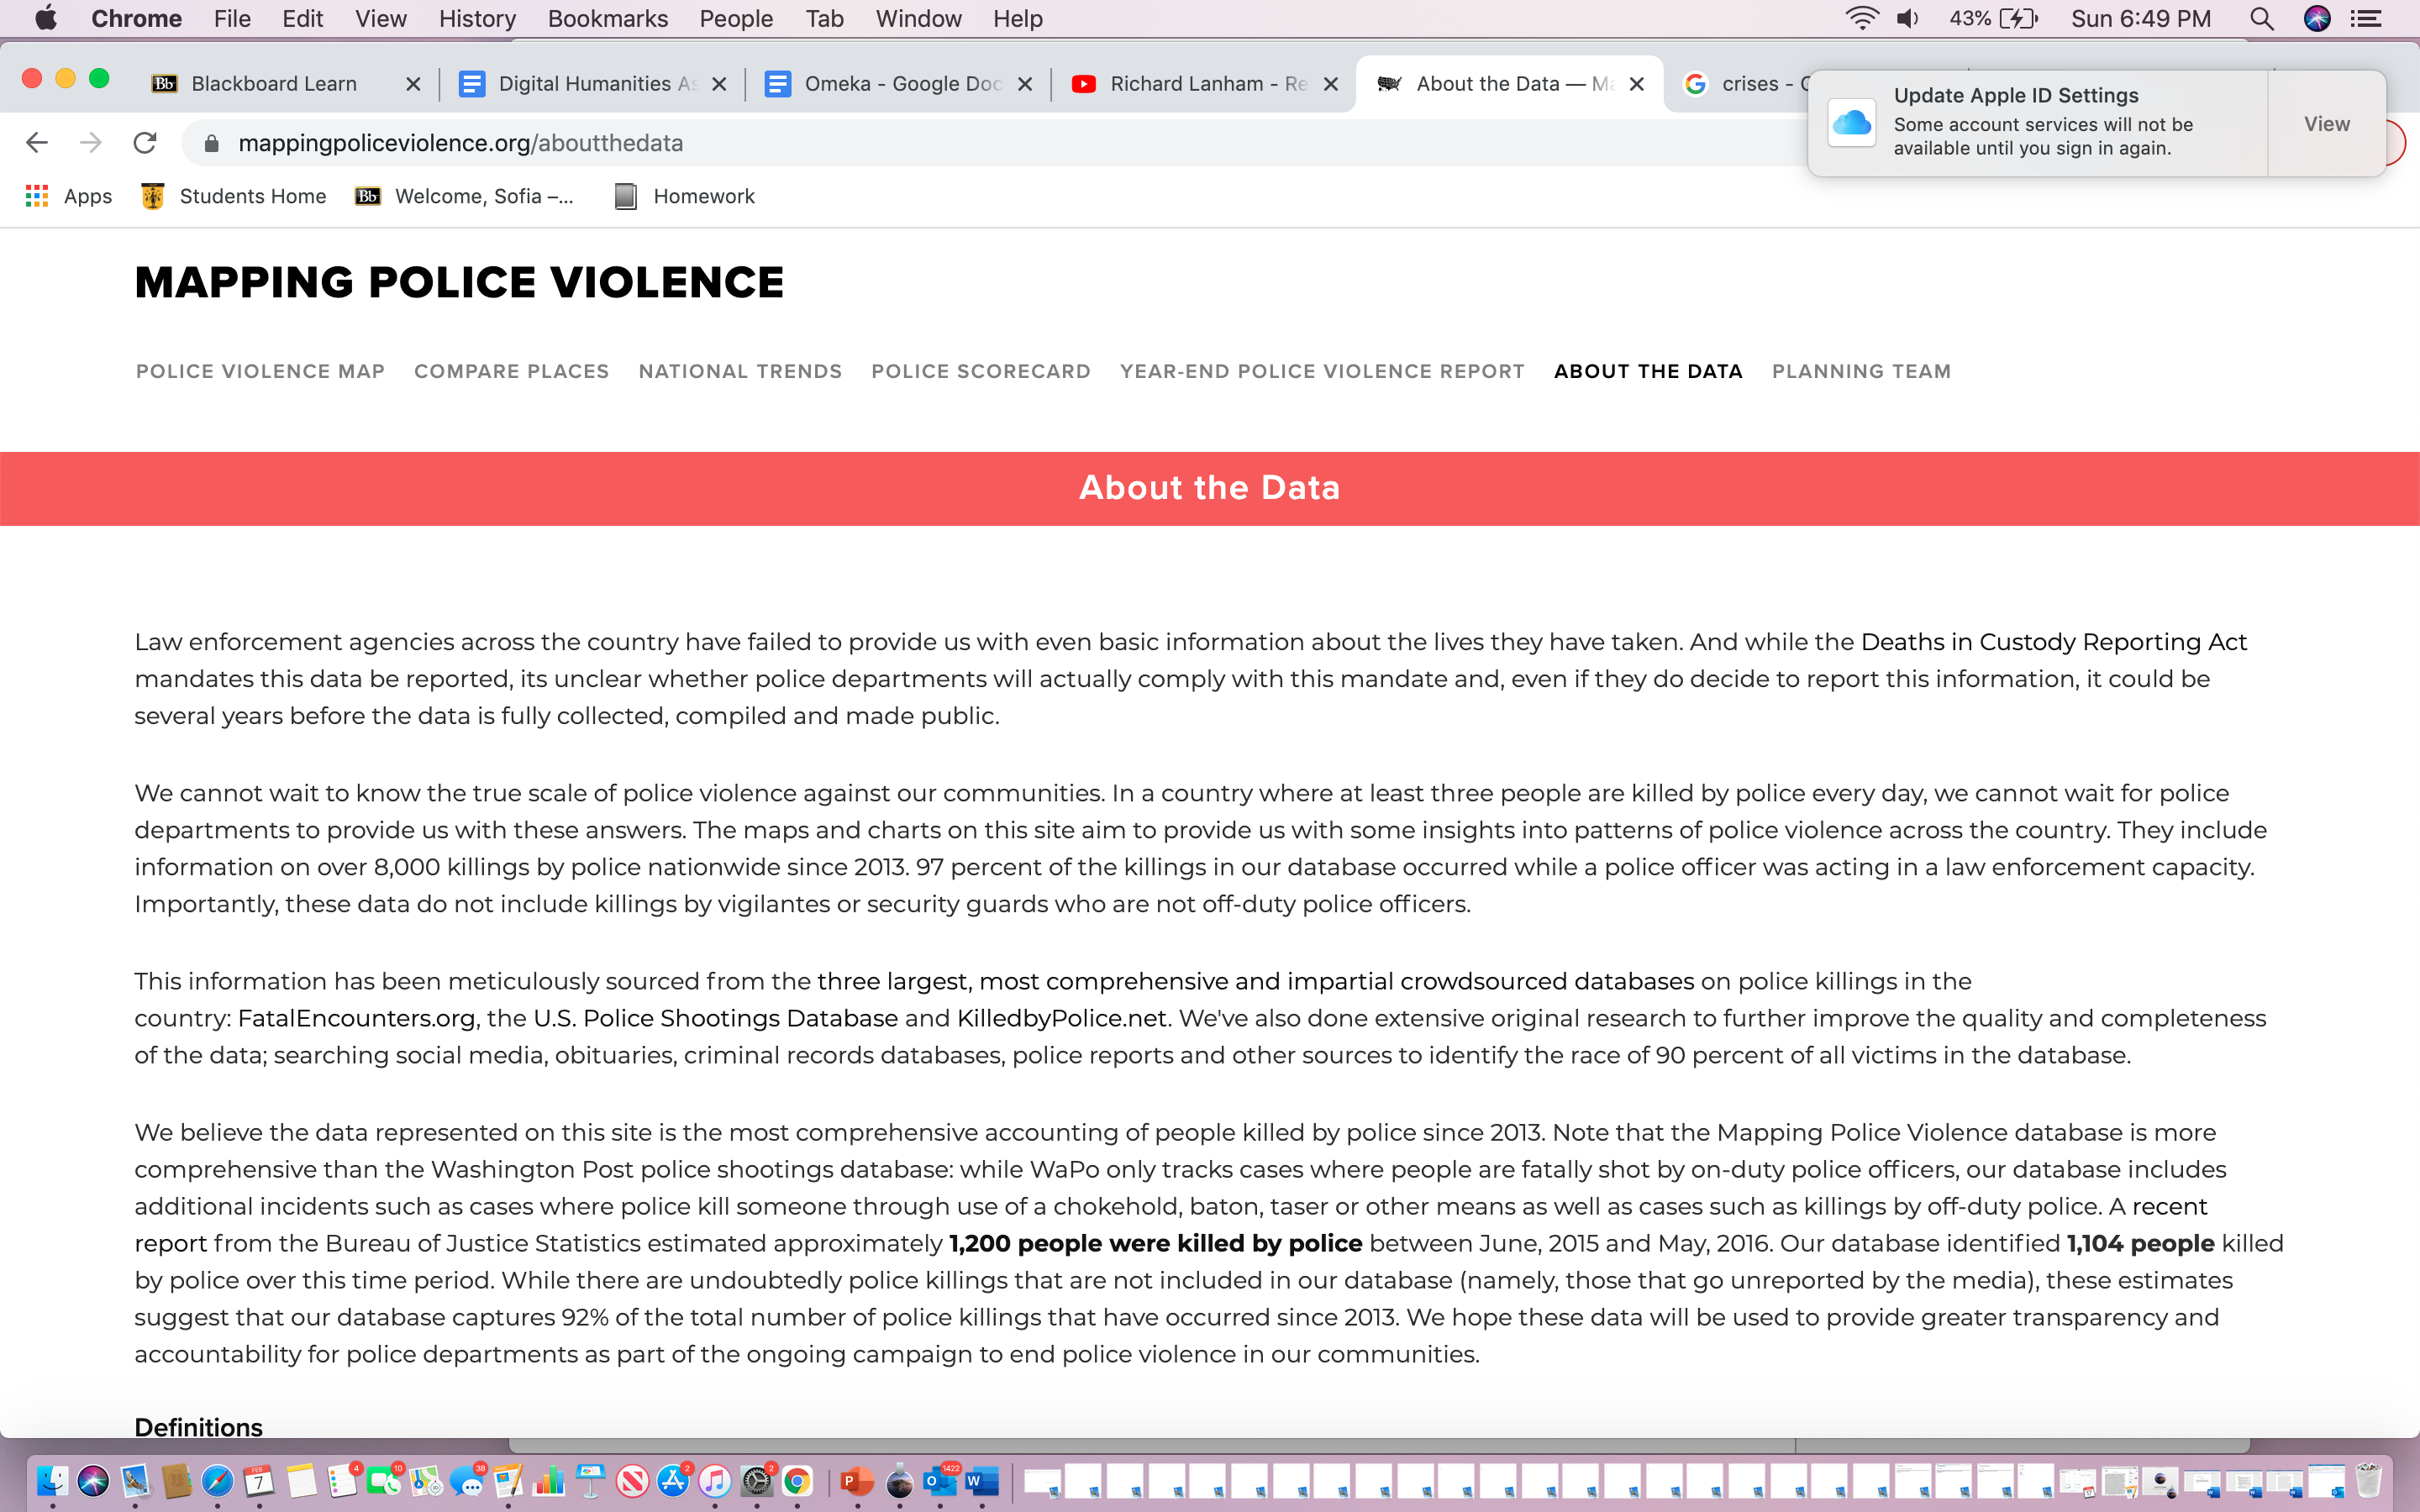
Task: Open the Welcome, Sofia bookmark
Action: tap(466, 196)
